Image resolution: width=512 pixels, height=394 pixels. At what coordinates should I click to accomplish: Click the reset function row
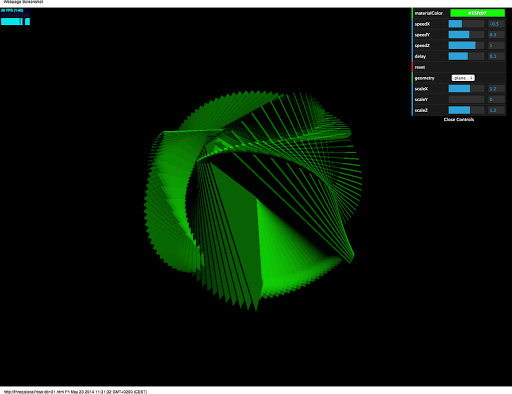(x=459, y=67)
